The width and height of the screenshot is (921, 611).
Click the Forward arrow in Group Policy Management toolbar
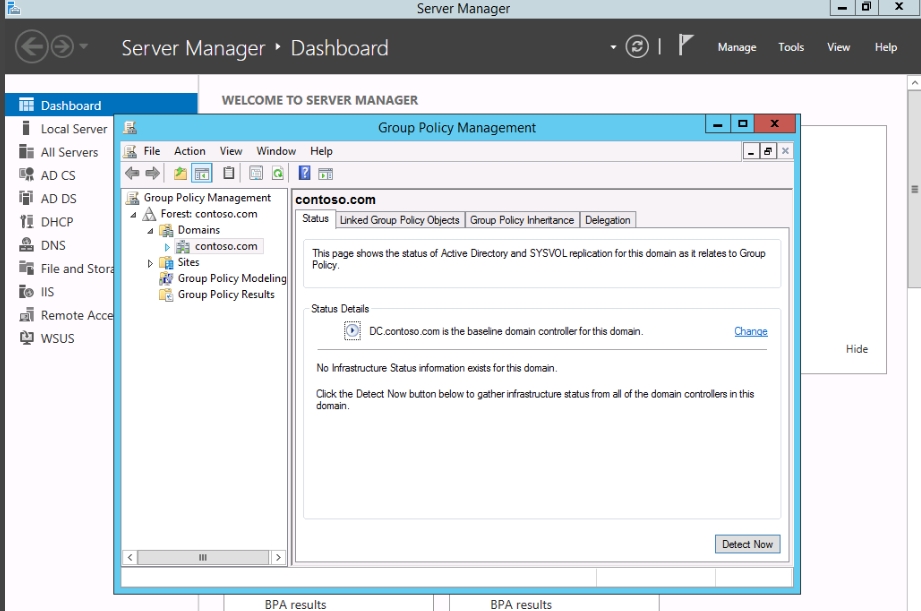click(153, 173)
